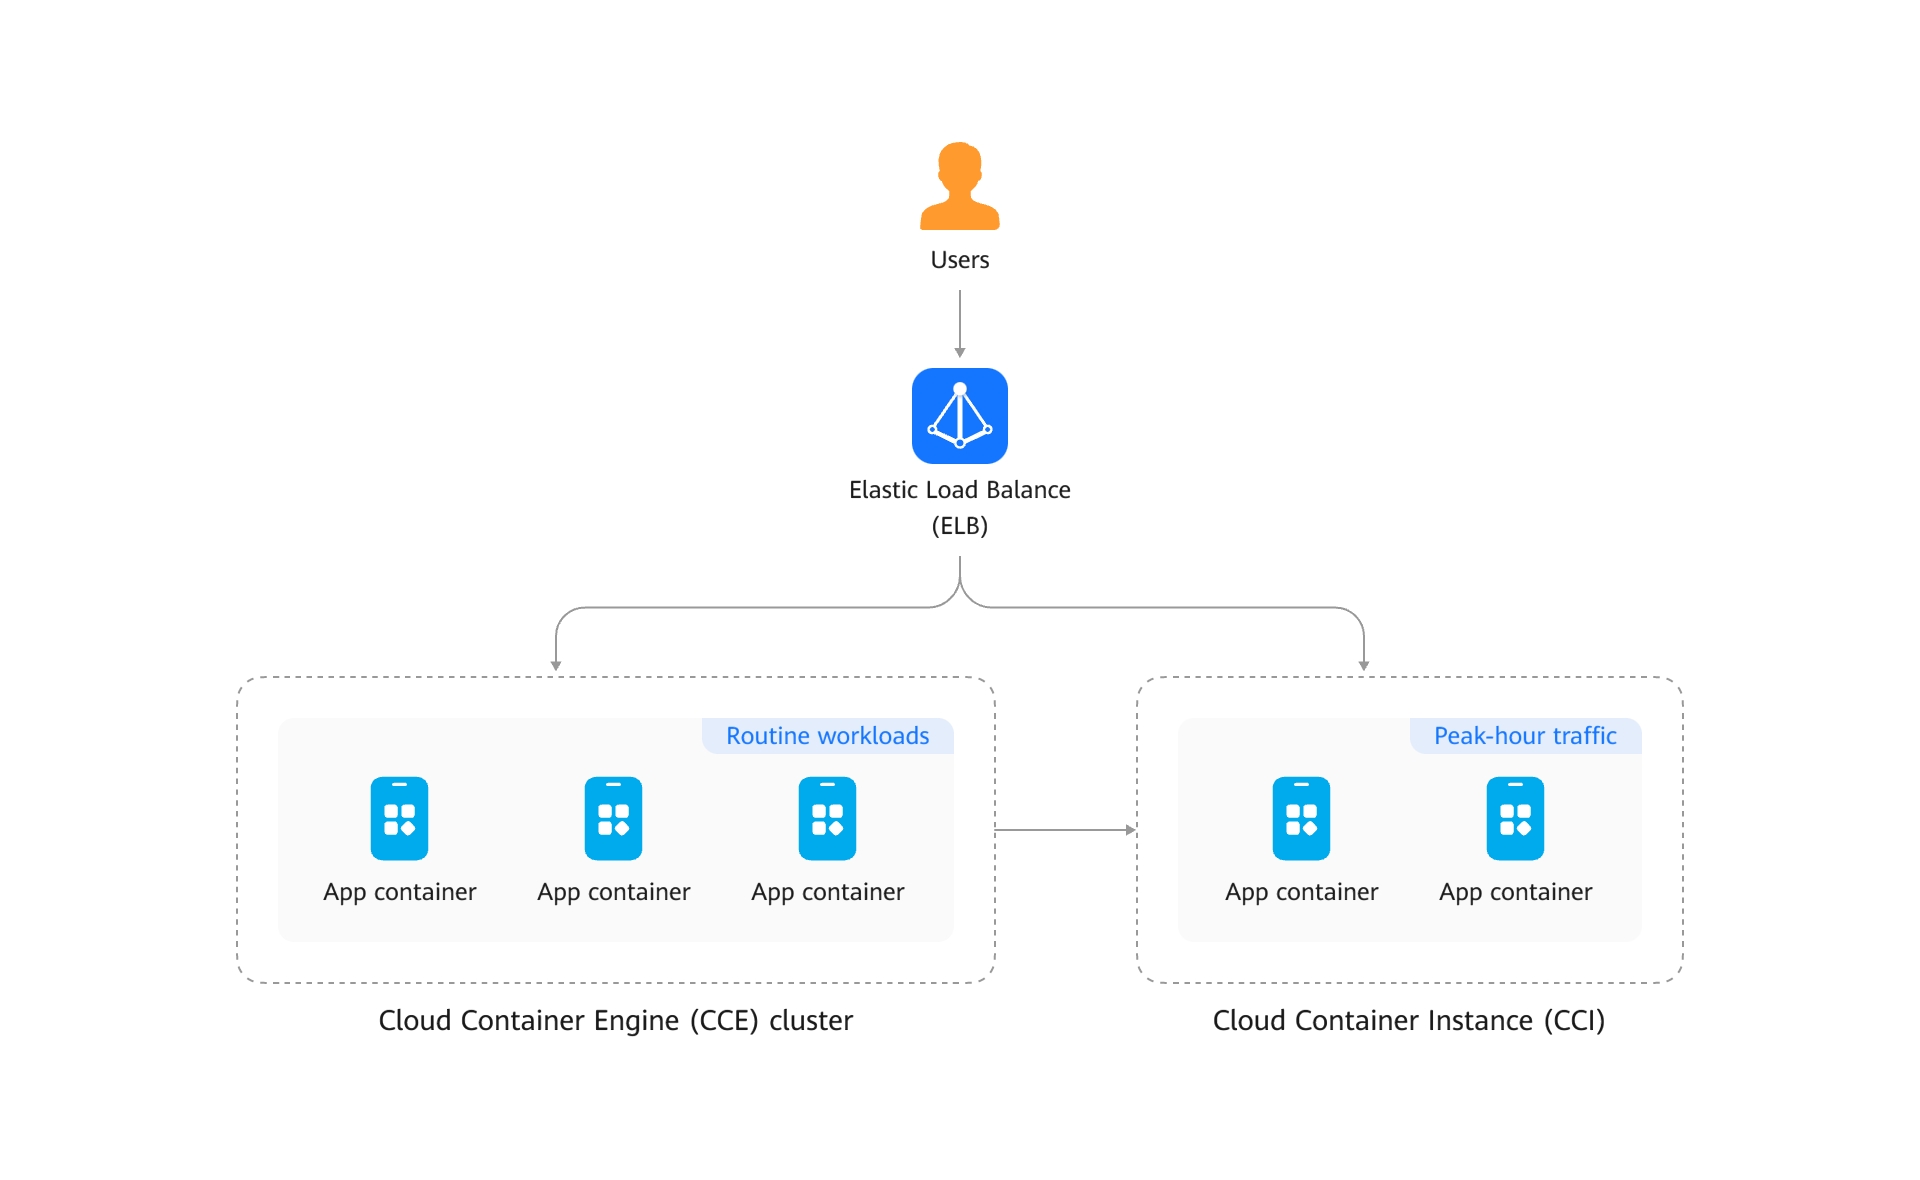Select the first App container icon under Peak-hour traffic

pyautogui.click(x=1301, y=818)
